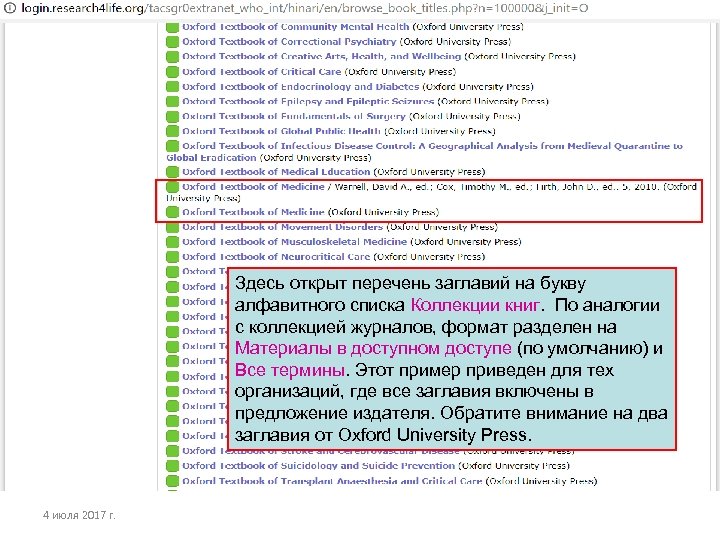Open Oxford Textbook of Correctional Psychiatry

pos(289,41)
